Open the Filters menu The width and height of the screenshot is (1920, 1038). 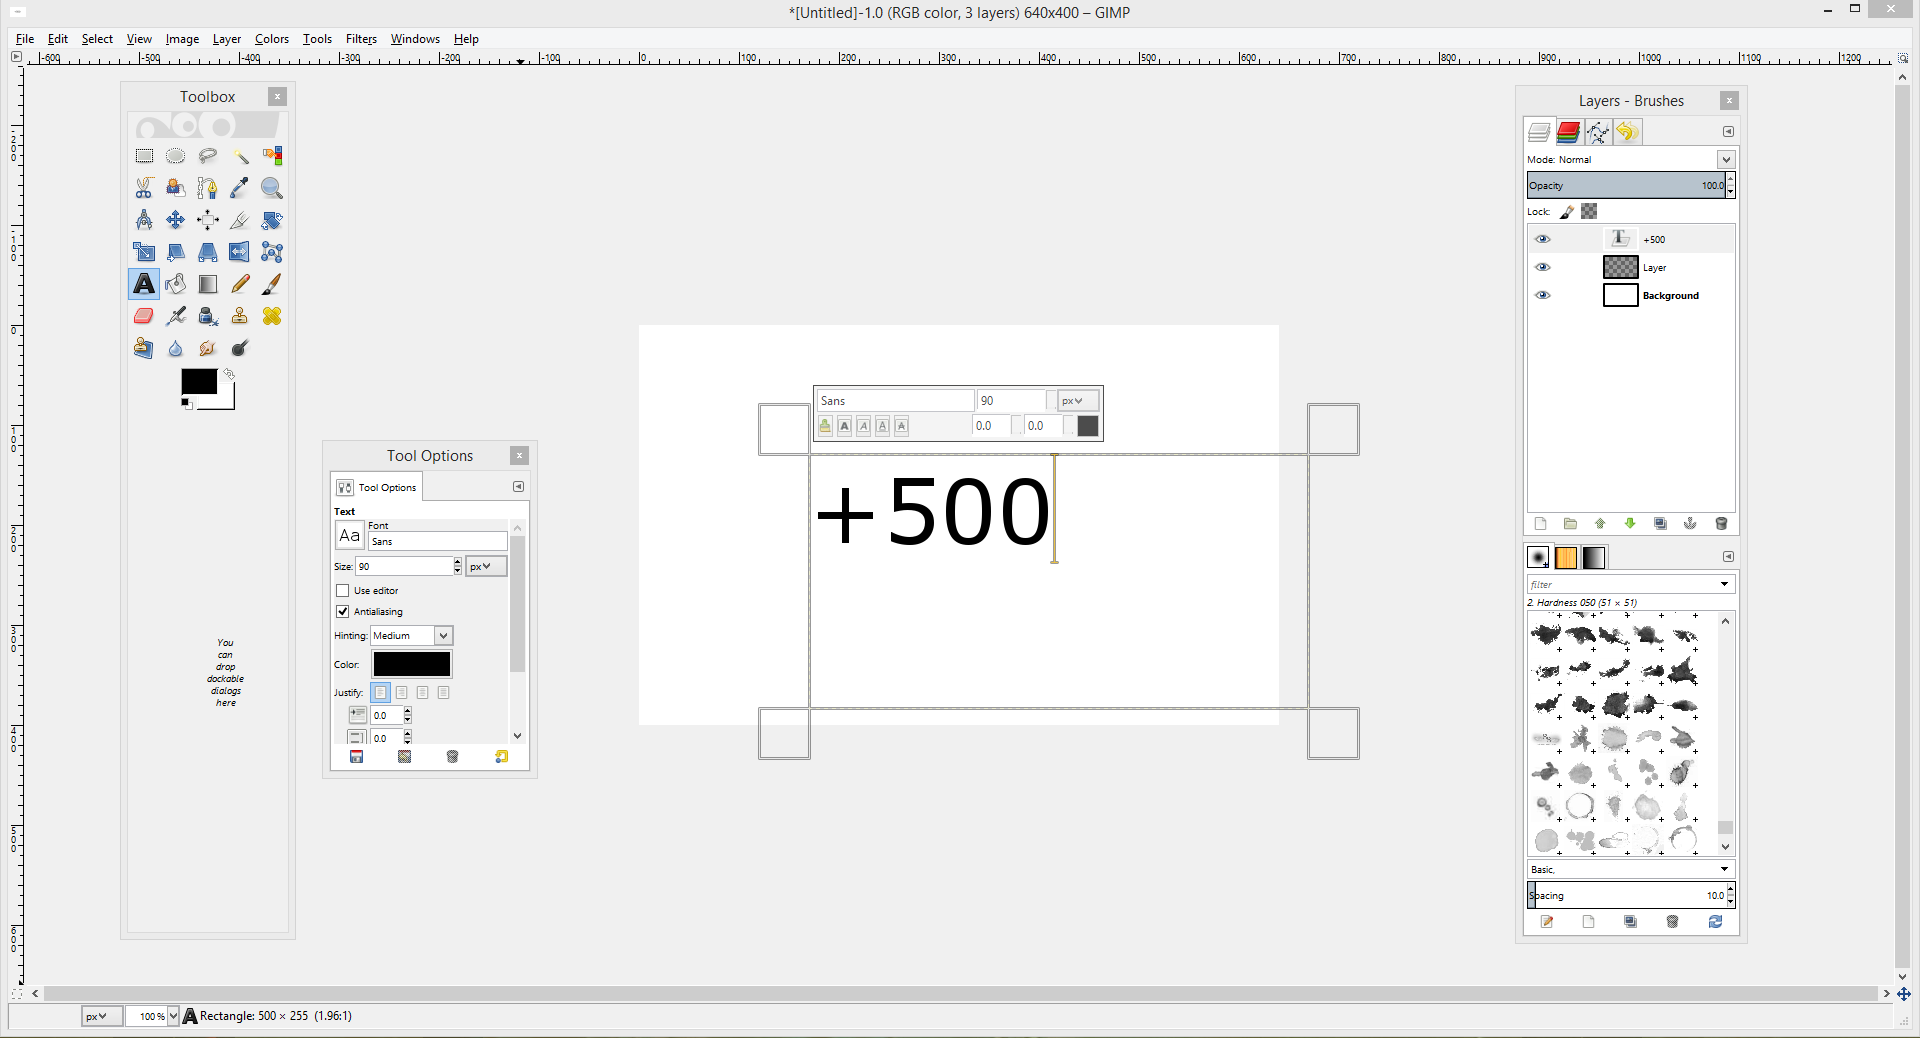pyautogui.click(x=361, y=39)
